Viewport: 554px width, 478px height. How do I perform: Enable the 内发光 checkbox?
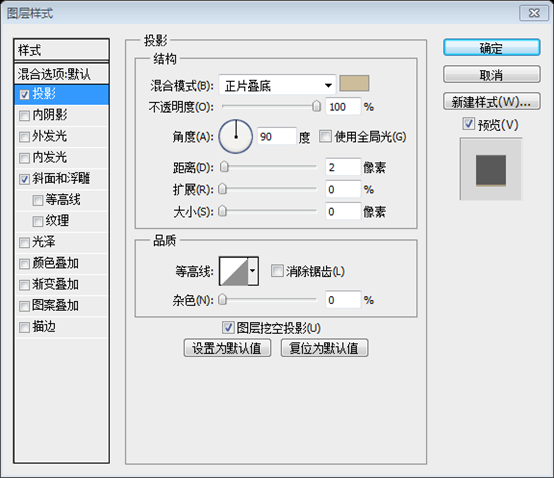click(x=24, y=158)
